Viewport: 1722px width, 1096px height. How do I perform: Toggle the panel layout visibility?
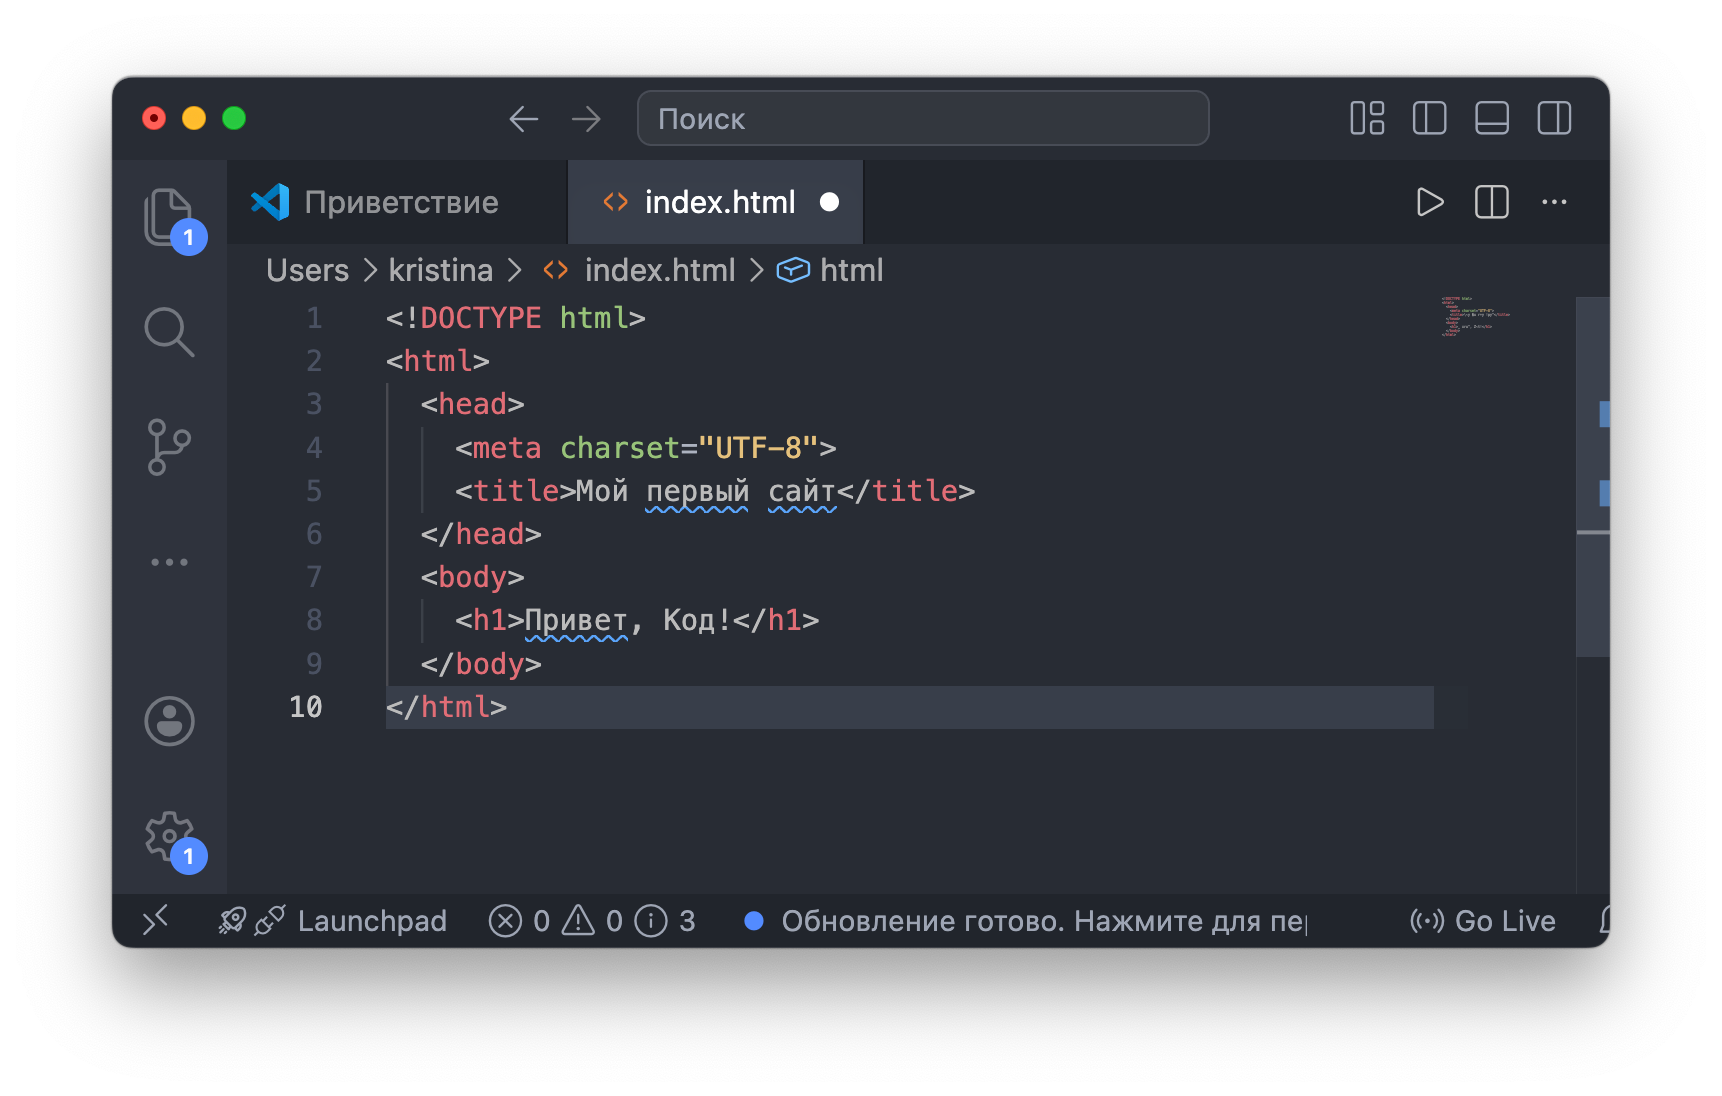tap(1492, 118)
